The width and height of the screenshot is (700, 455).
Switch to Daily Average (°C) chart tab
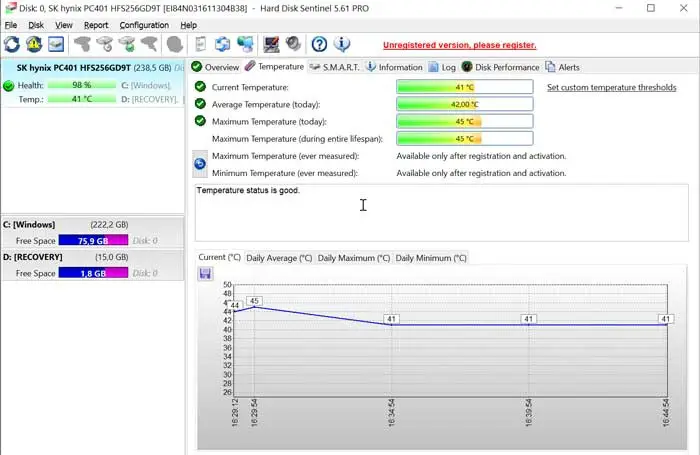click(x=279, y=258)
